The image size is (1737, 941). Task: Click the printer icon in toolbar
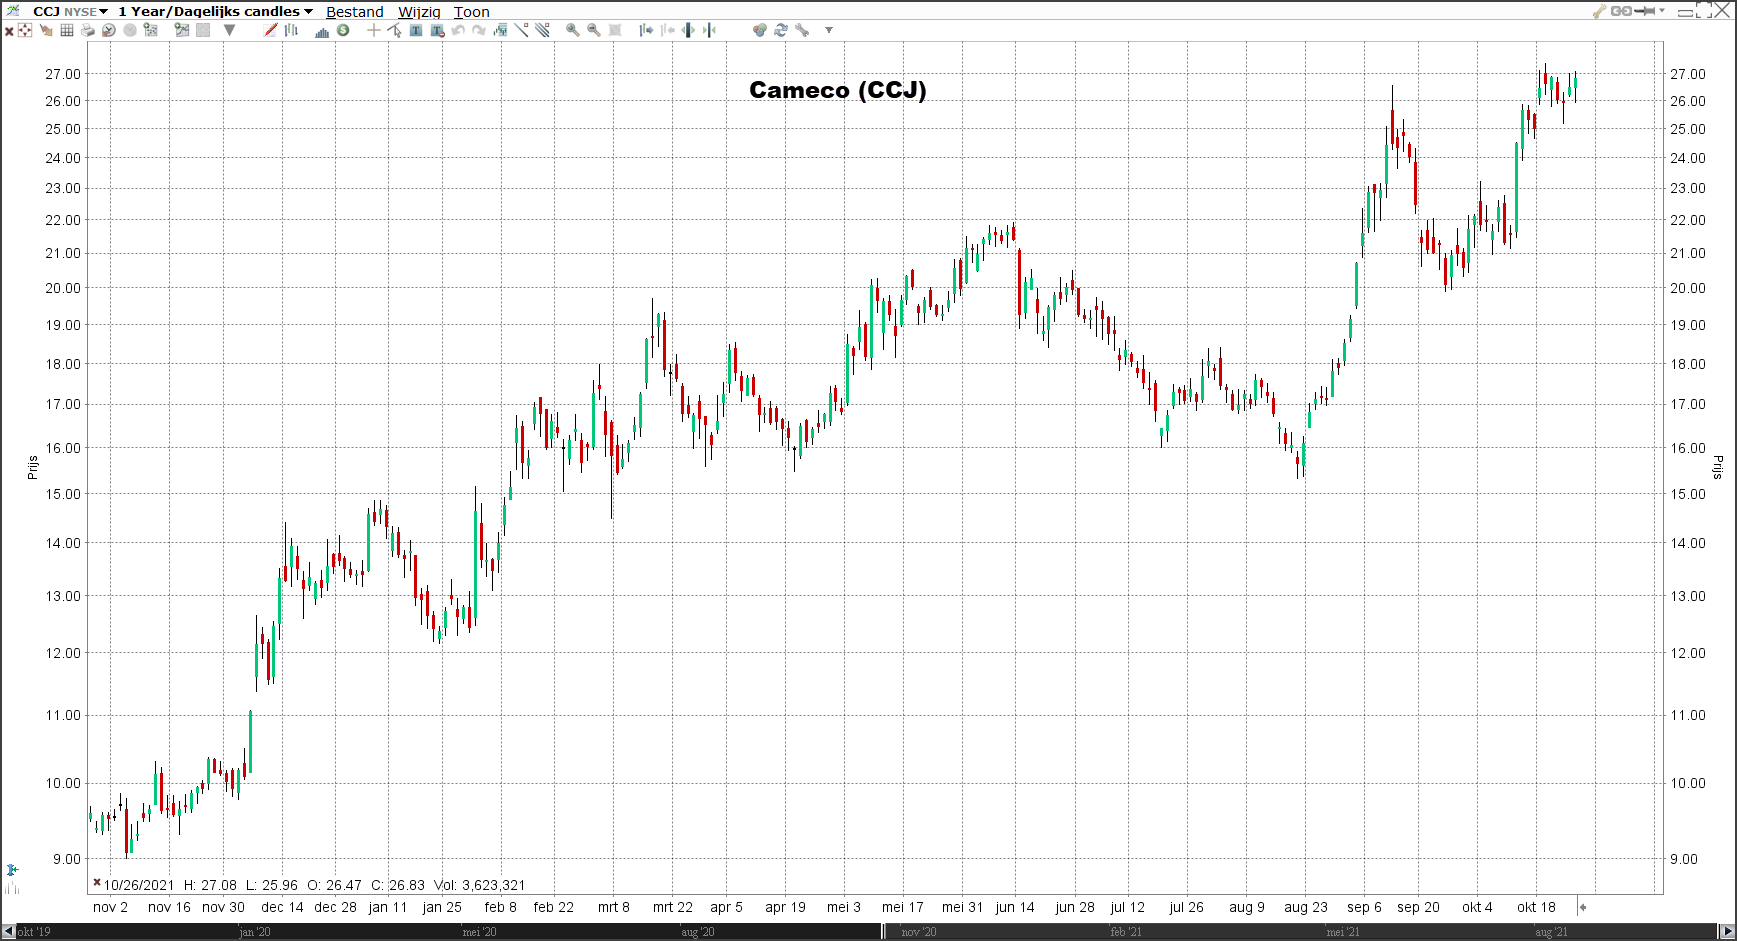88,30
